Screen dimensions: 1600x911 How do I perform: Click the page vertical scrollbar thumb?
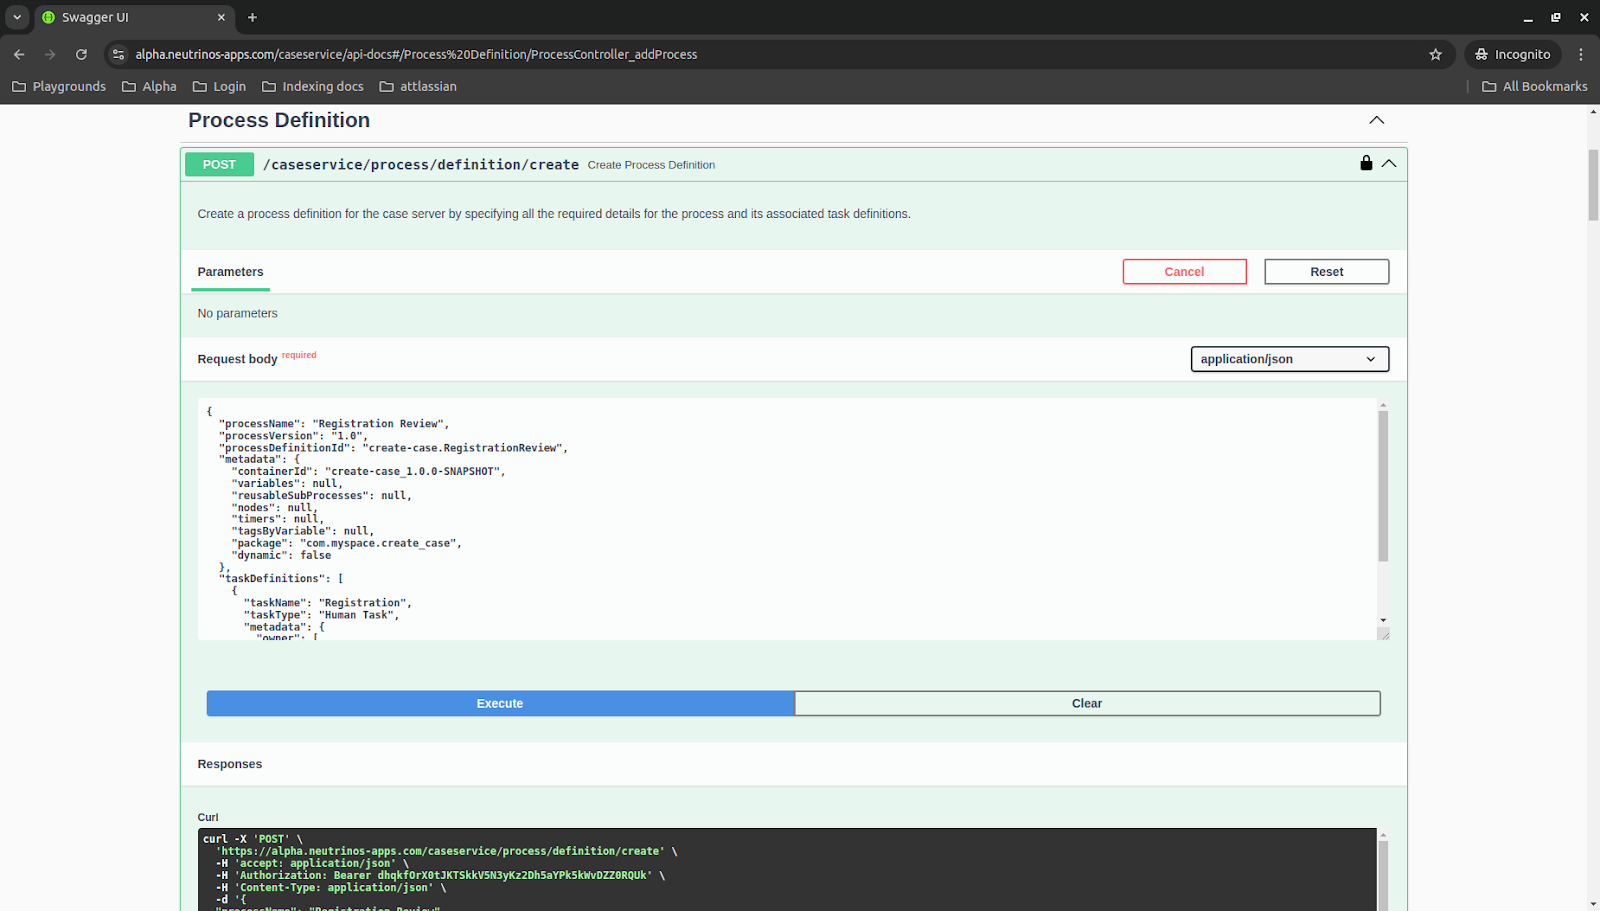tap(1593, 185)
